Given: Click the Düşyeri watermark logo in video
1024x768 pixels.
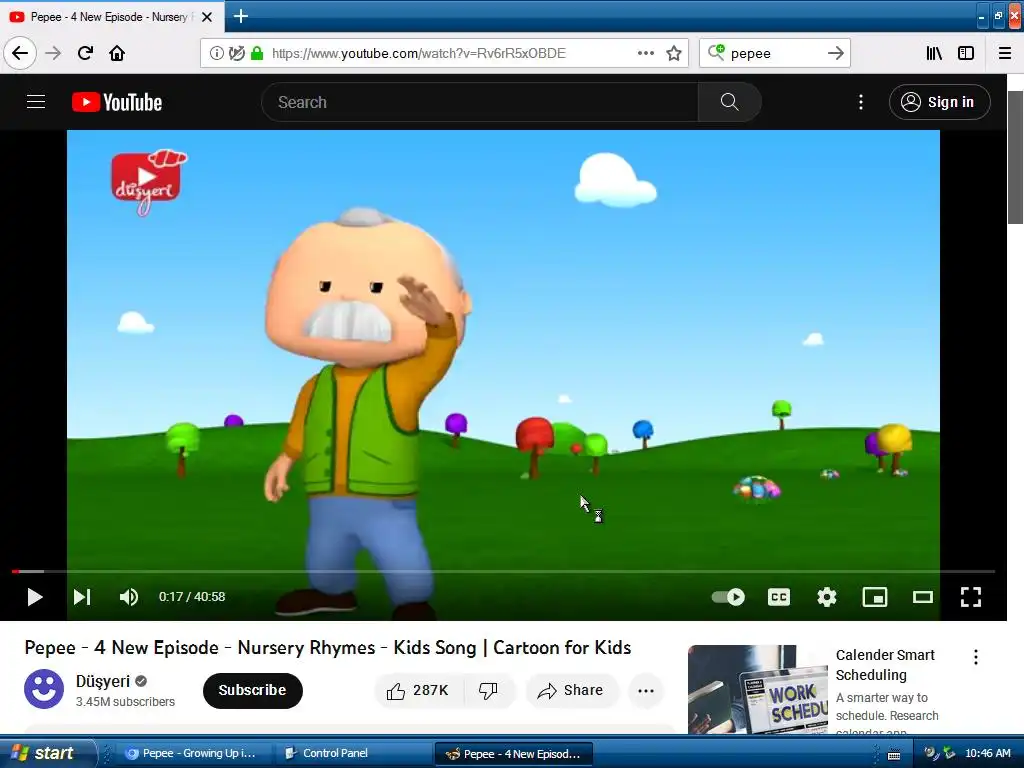Looking at the screenshot, I should (x=148, y=182).
